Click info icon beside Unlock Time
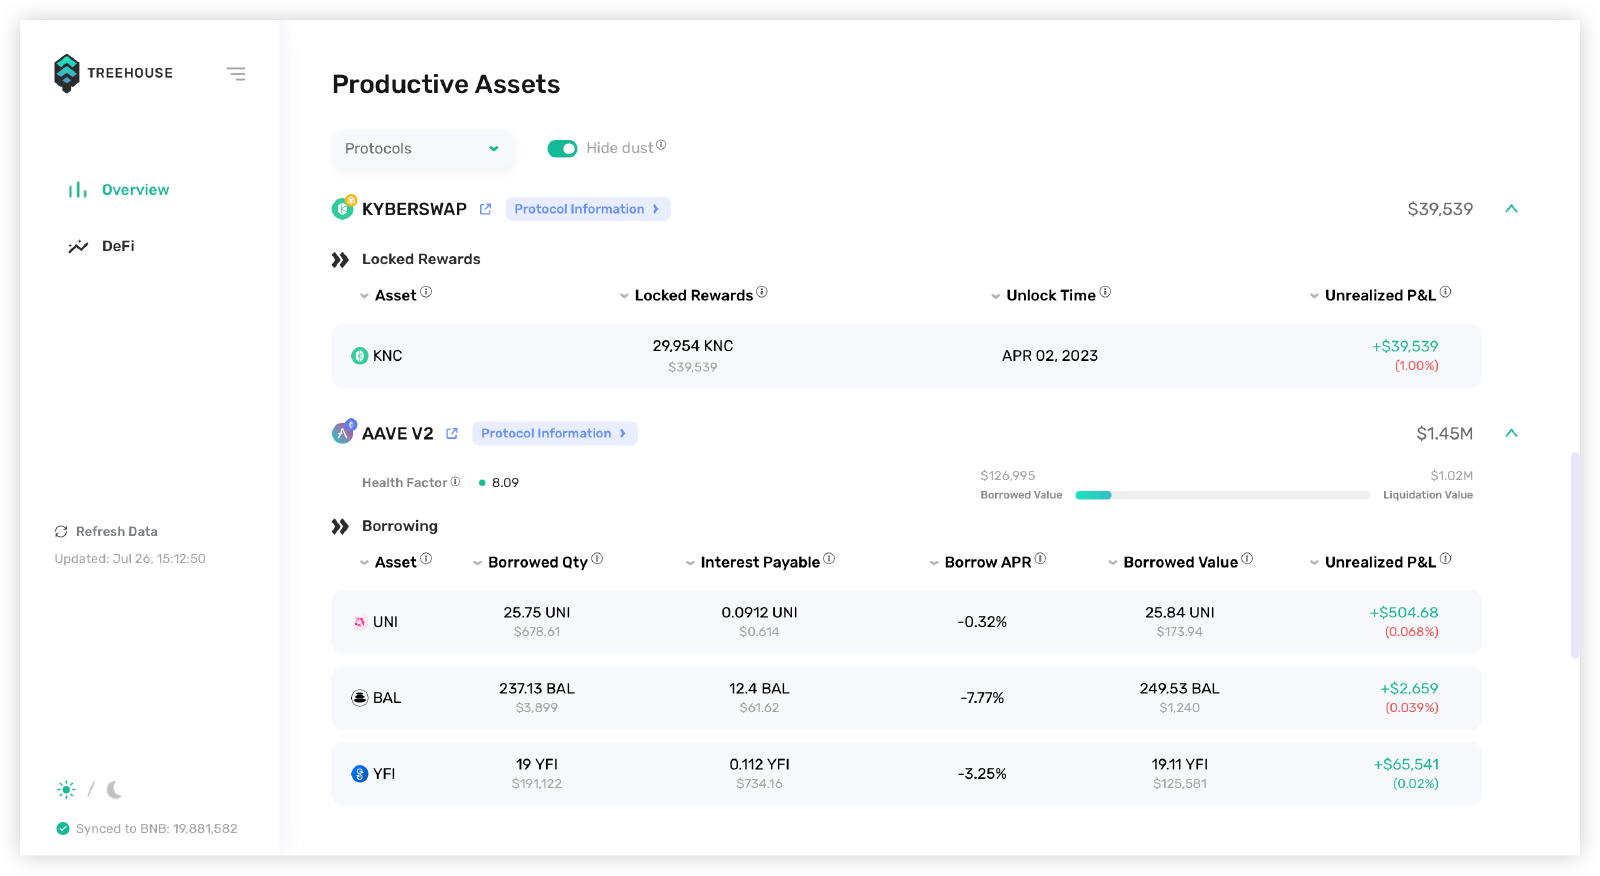The image size is (1600, 876). (x=1105, y=292)
